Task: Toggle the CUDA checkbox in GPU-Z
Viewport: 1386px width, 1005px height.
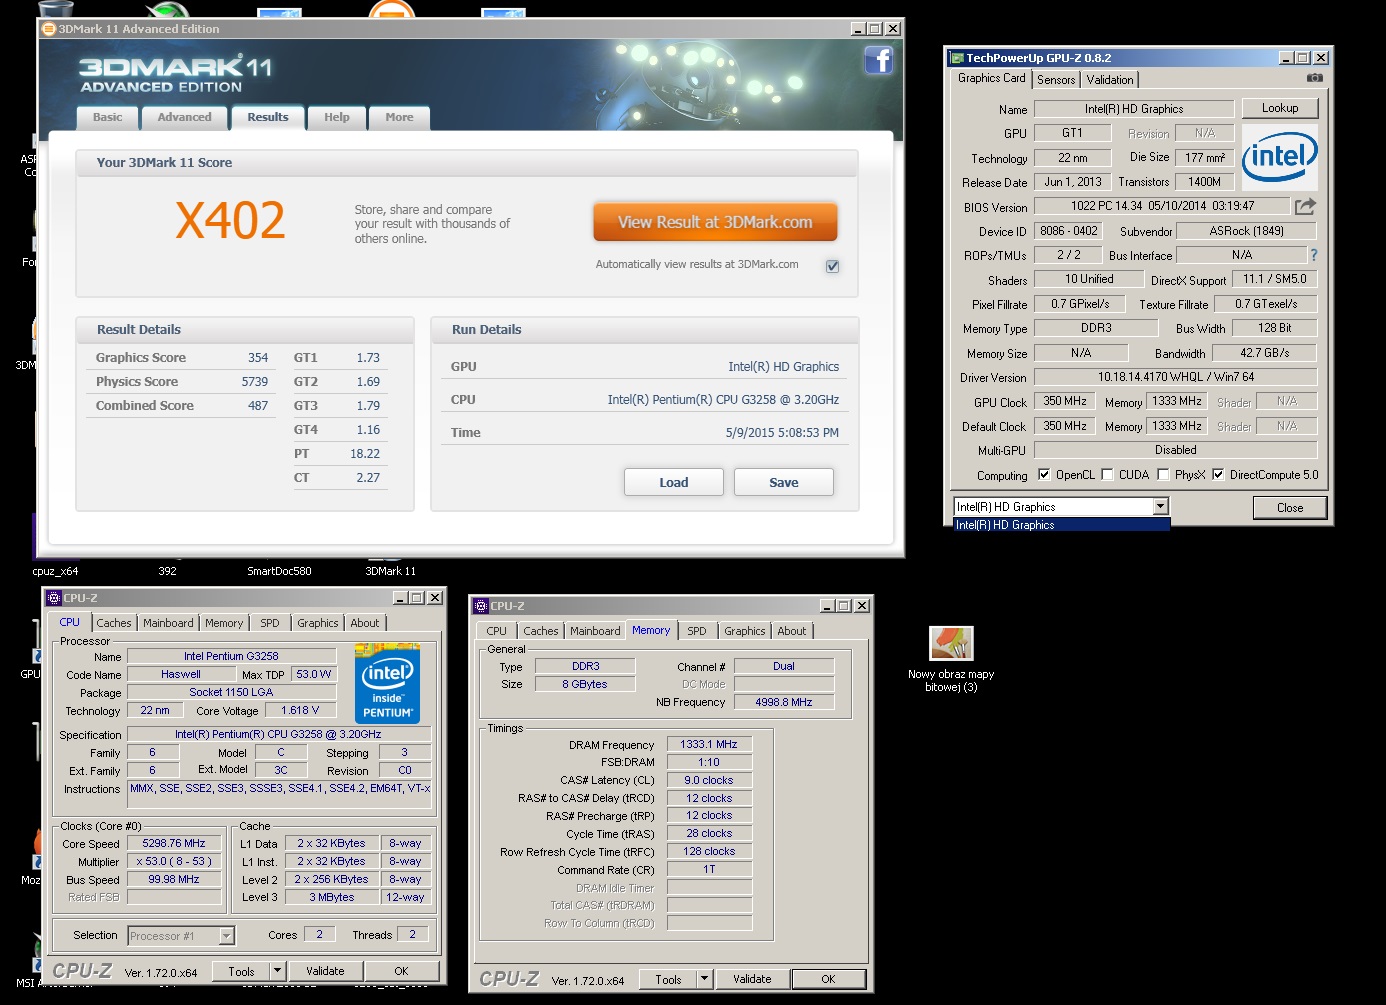Action: (x=1107, y=475)
